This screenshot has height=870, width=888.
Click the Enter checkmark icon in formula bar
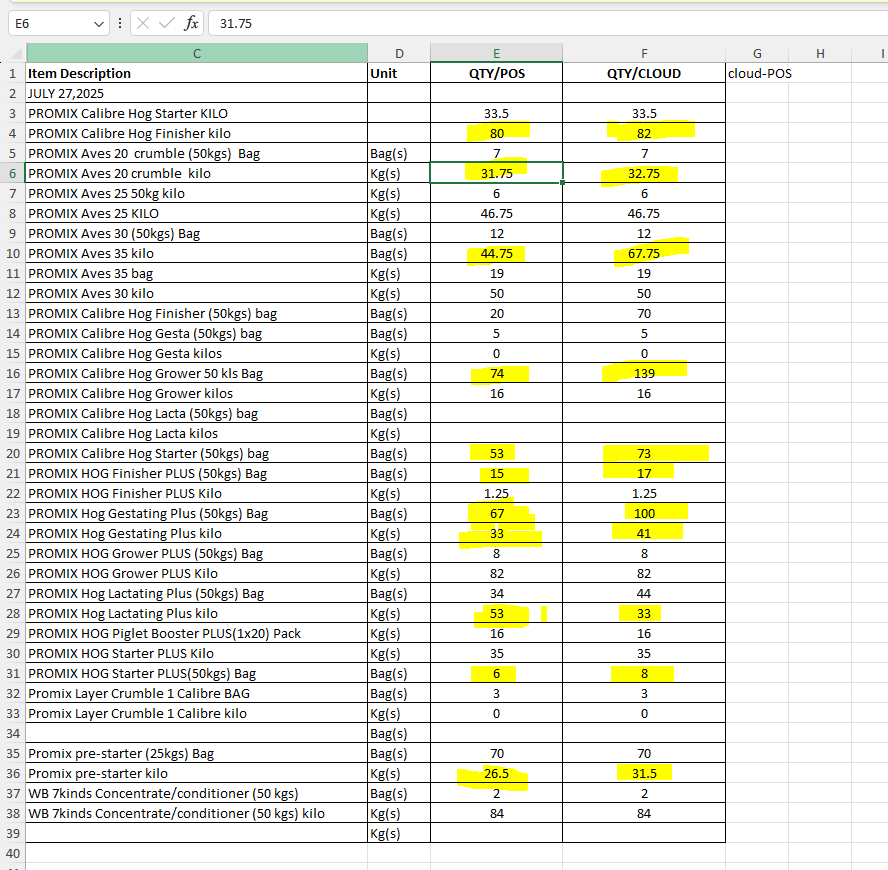click(167, 23)
